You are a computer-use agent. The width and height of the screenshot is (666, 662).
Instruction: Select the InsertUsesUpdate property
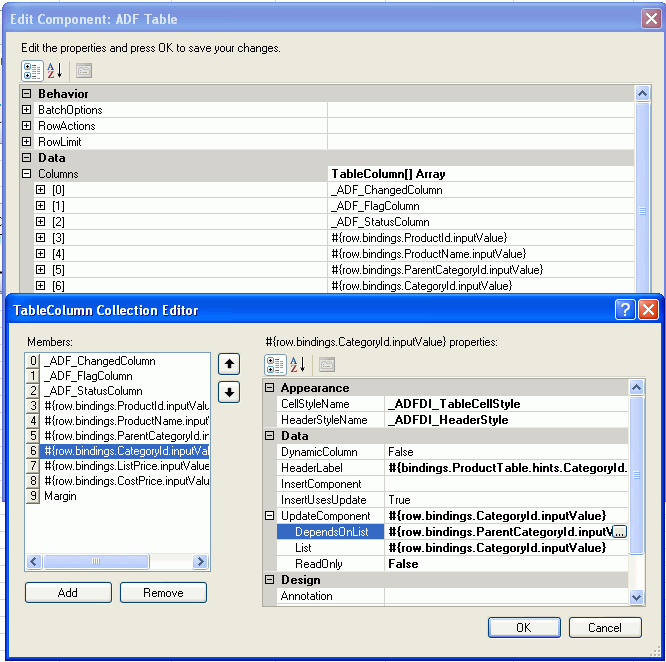tap(452, 500)
